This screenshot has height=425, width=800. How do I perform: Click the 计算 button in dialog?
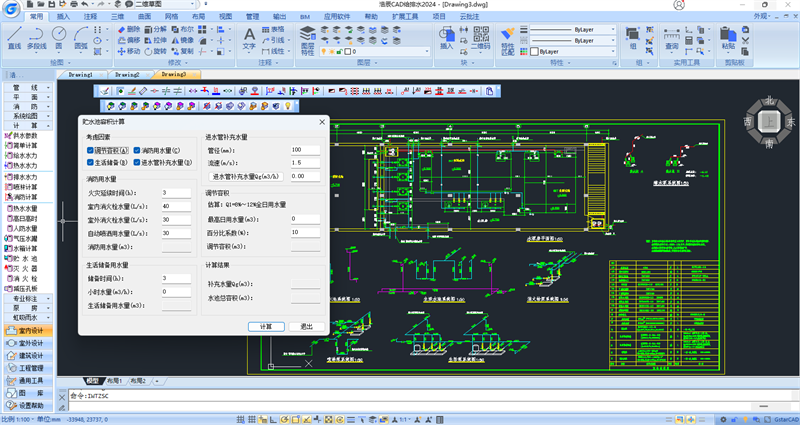tap(265, 326)
